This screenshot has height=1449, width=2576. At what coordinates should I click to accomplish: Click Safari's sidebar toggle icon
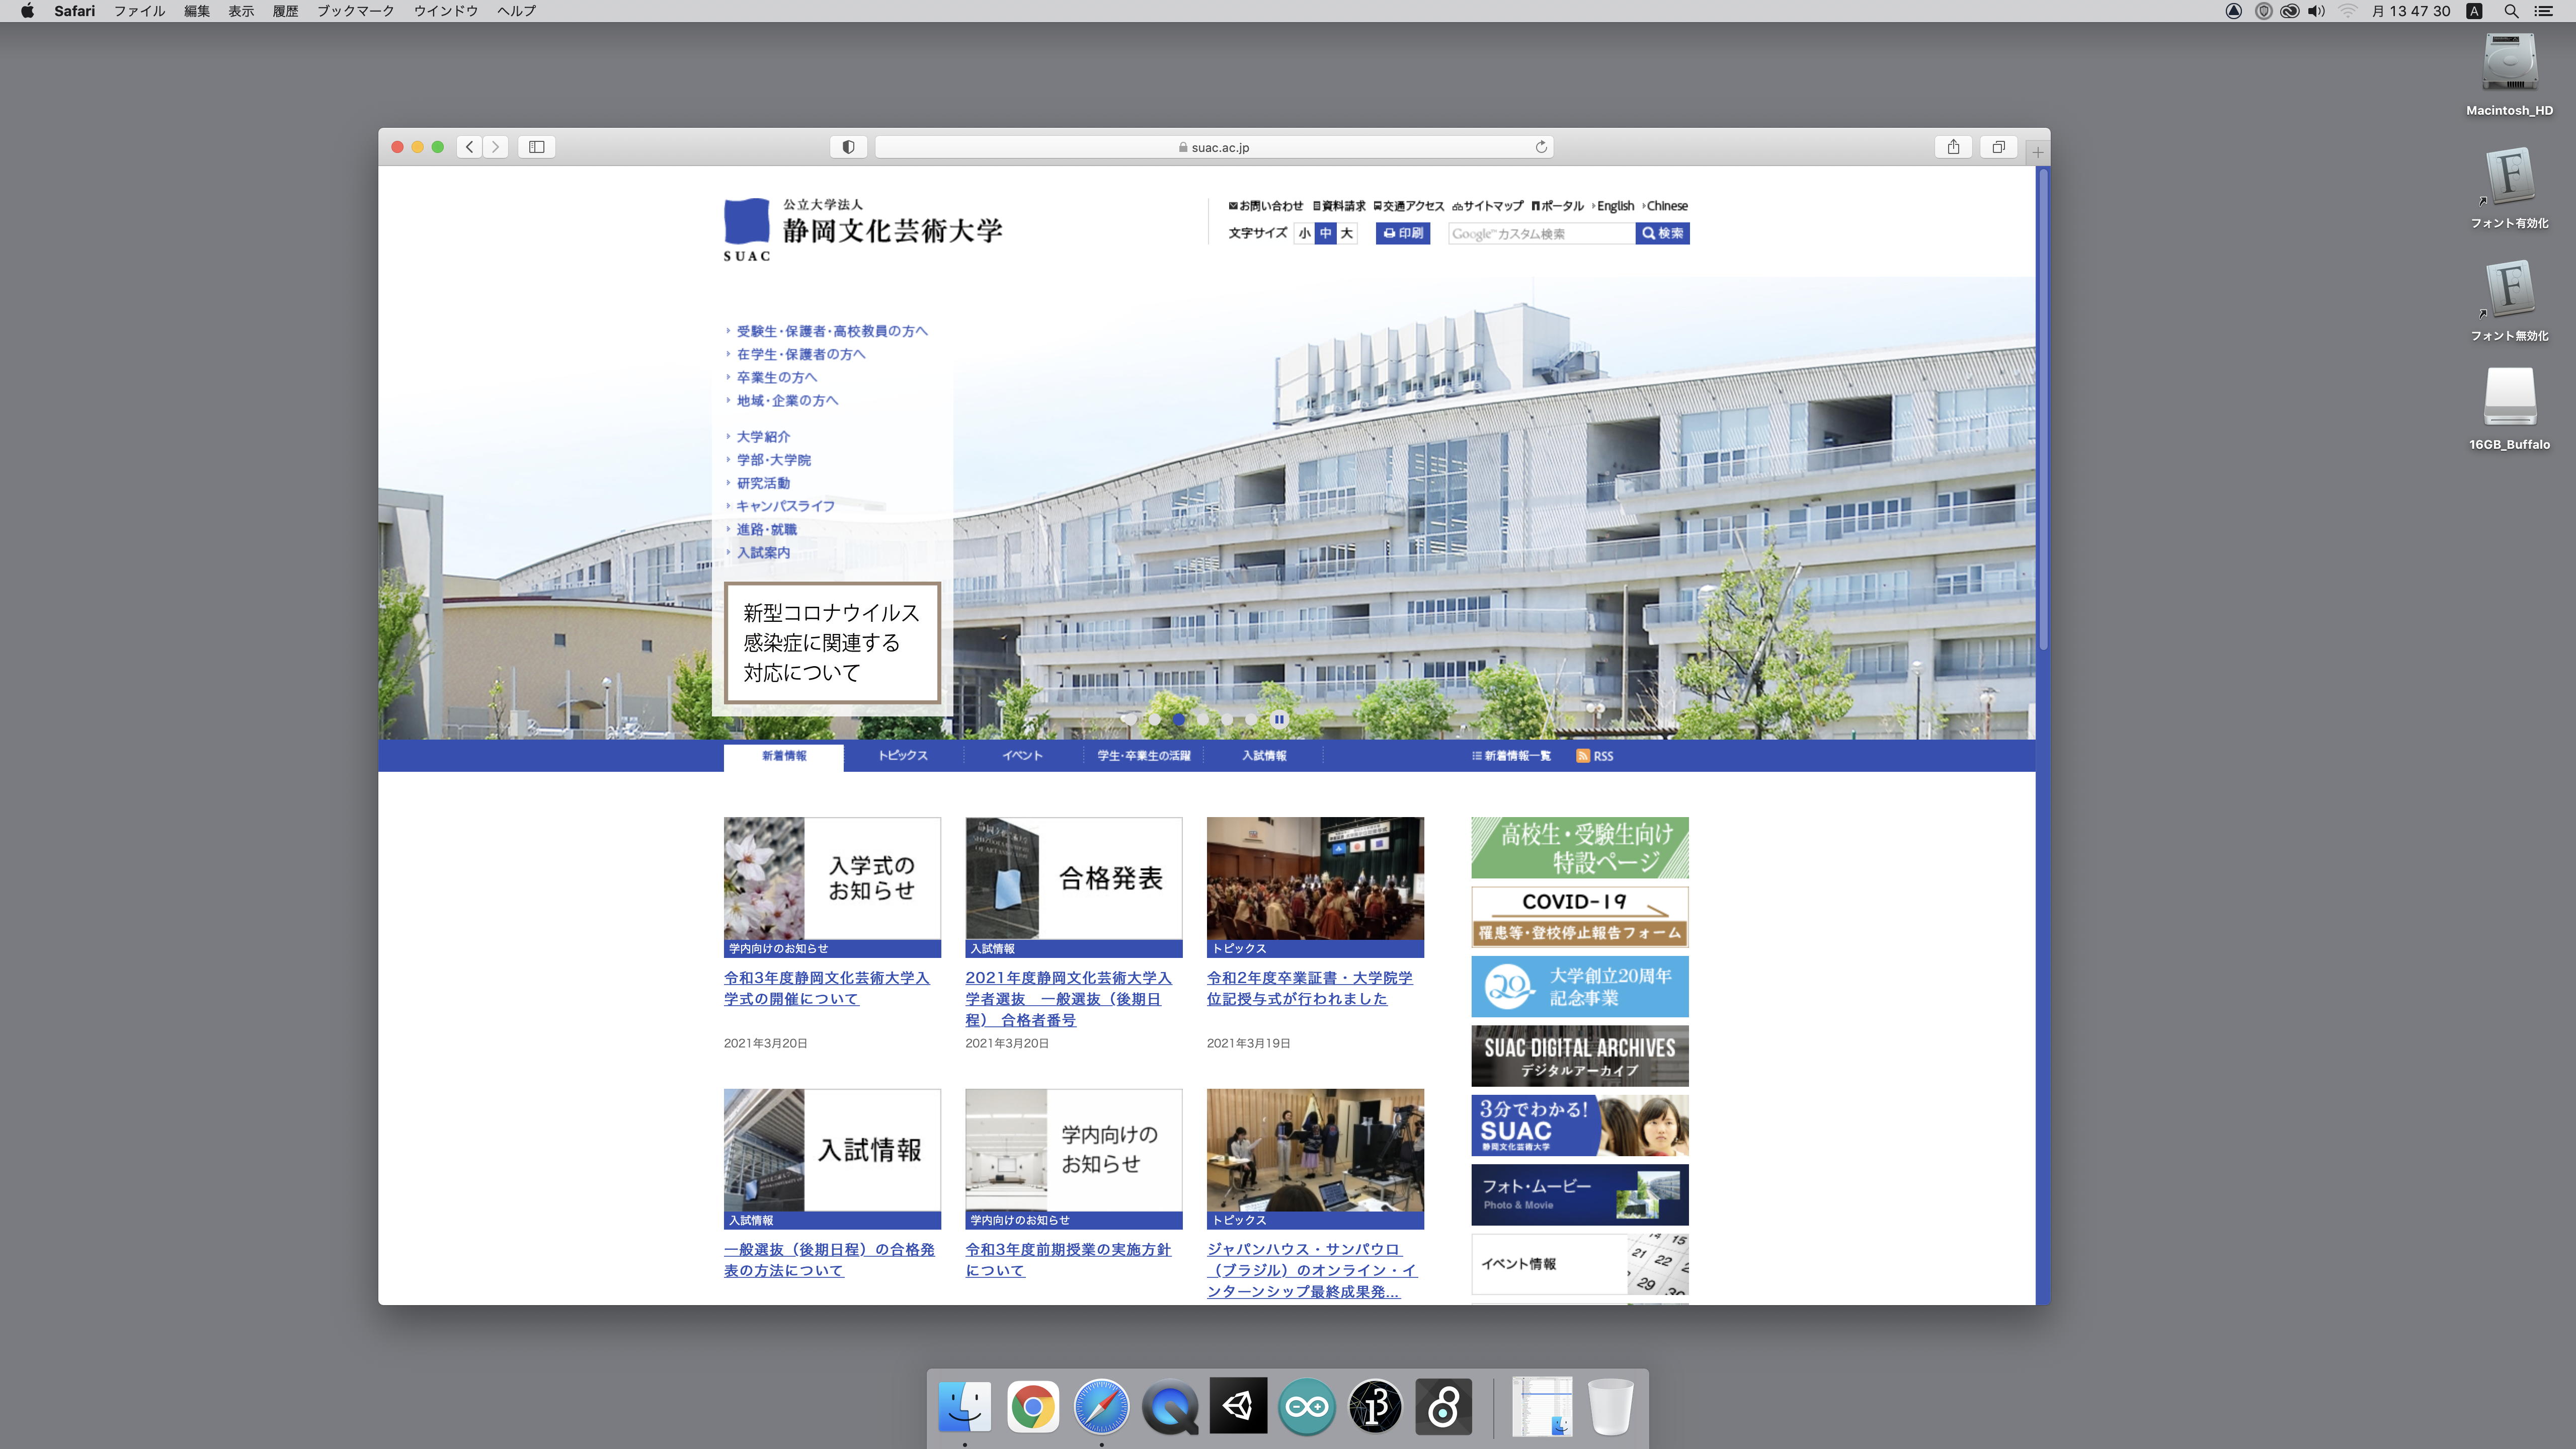[x=536, y=147]
